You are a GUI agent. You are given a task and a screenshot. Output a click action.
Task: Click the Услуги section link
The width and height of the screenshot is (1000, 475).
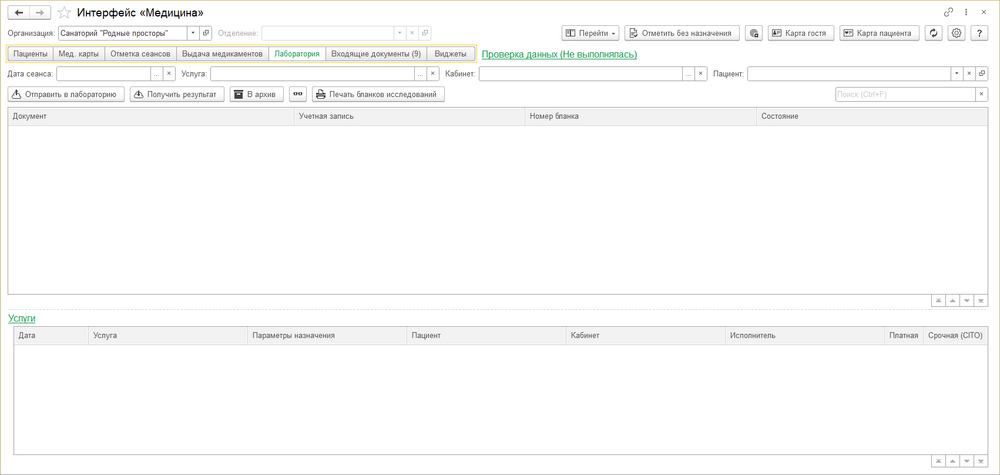tap(21, 318)
